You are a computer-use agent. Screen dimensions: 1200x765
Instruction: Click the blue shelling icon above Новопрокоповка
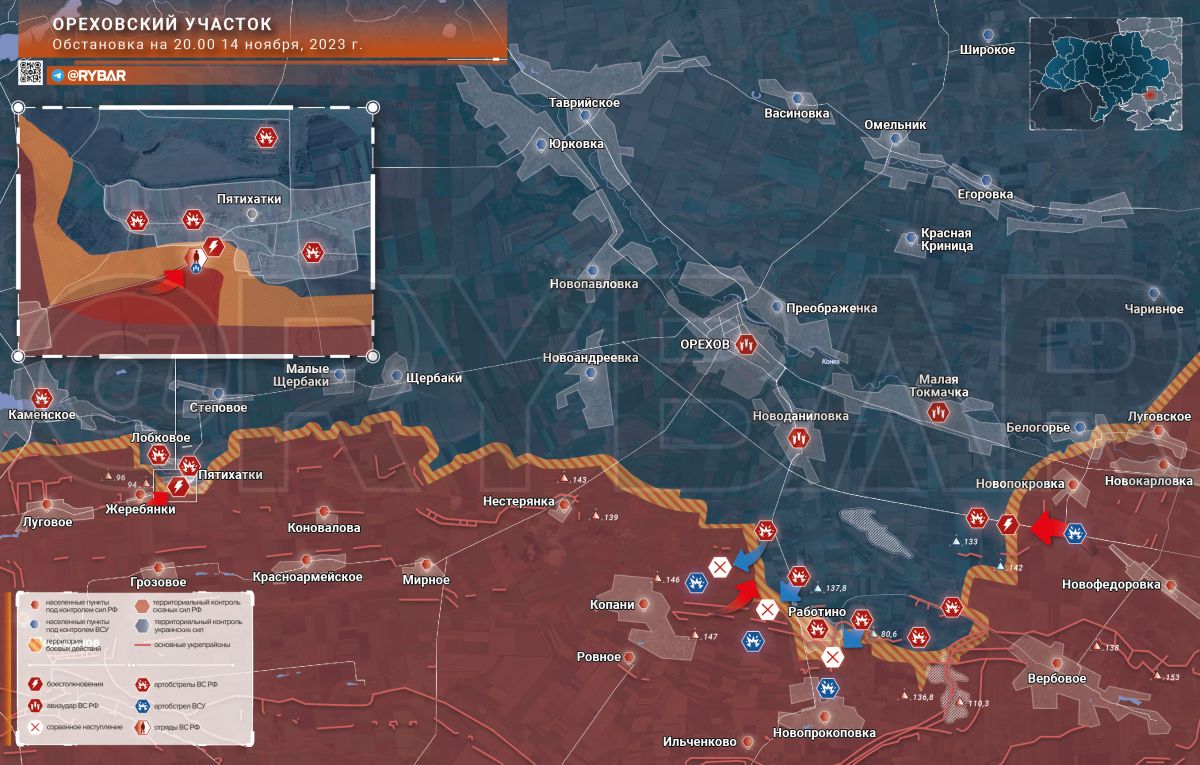click(x=827, y=688)
